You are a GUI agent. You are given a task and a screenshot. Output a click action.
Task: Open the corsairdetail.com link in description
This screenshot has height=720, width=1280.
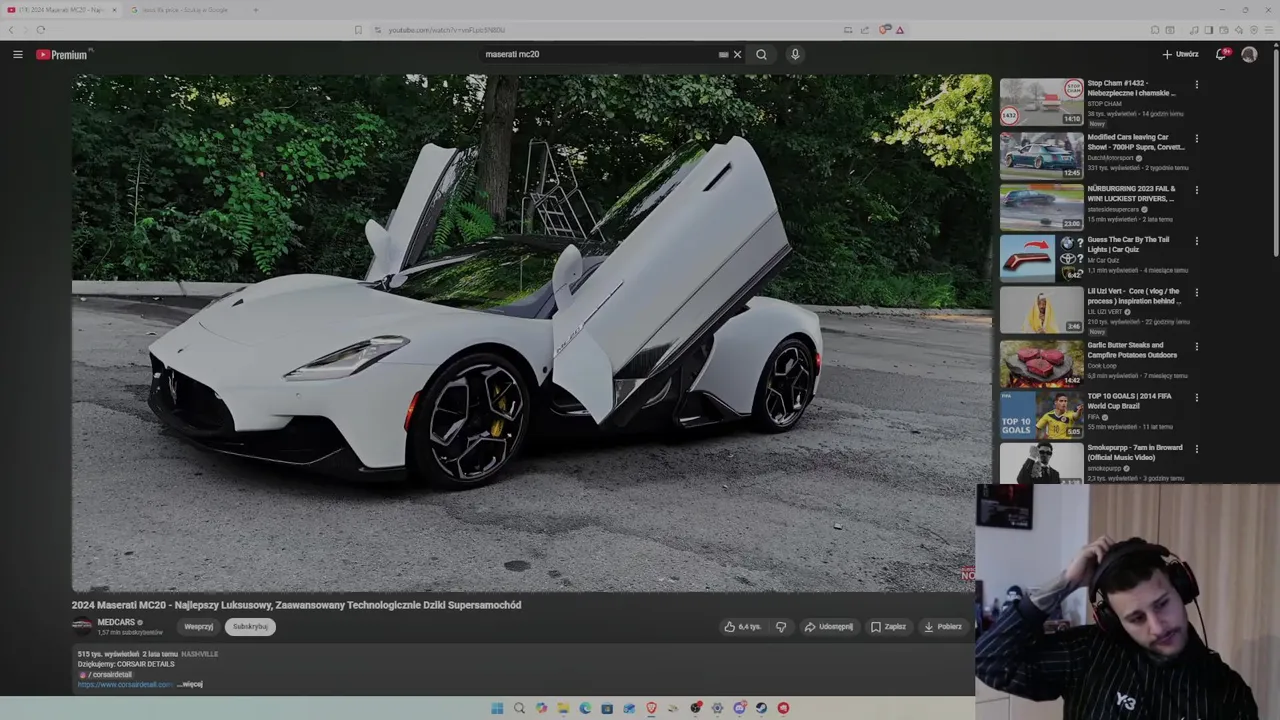pos(125,685)
